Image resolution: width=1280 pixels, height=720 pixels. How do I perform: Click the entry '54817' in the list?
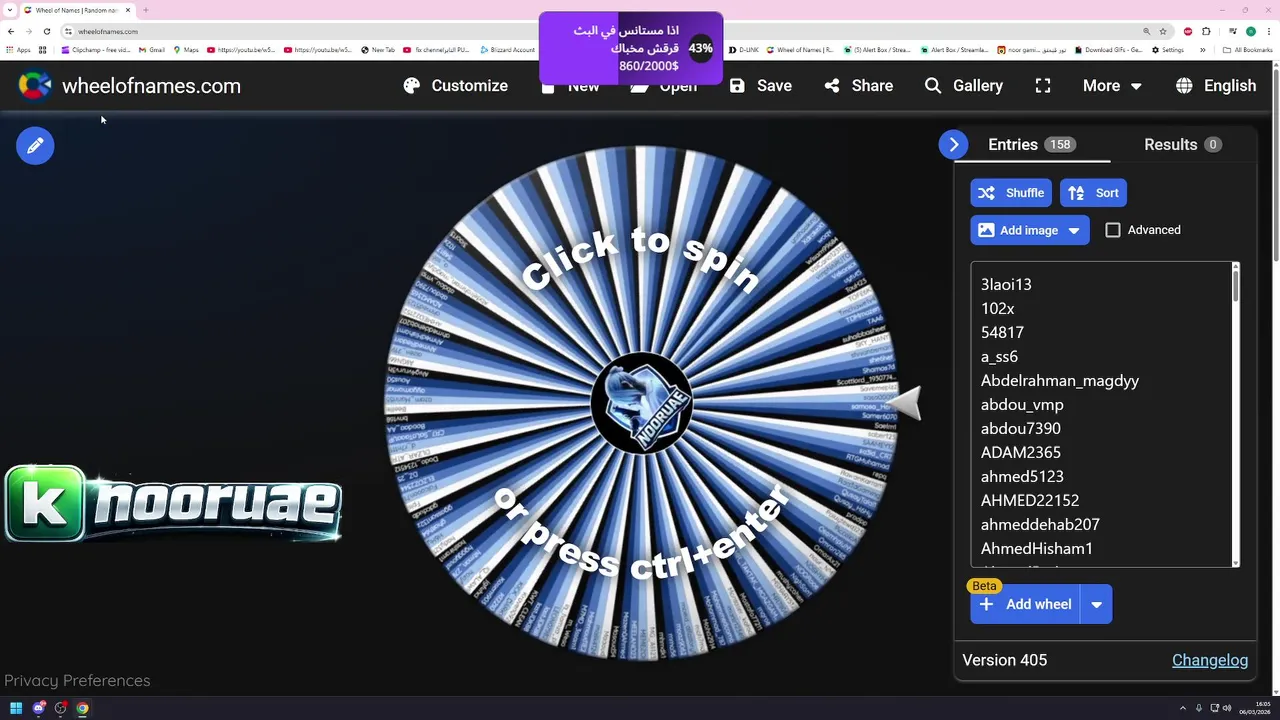click(1002, 333)
